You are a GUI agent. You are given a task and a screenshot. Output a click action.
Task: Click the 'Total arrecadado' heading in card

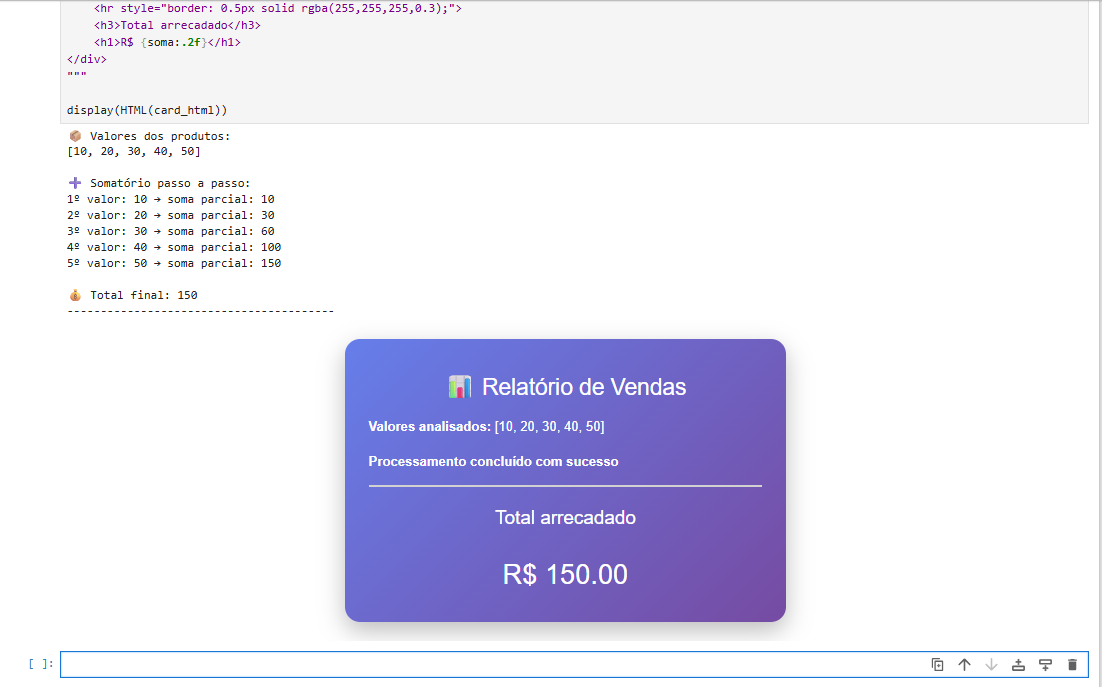coord(565,518)
